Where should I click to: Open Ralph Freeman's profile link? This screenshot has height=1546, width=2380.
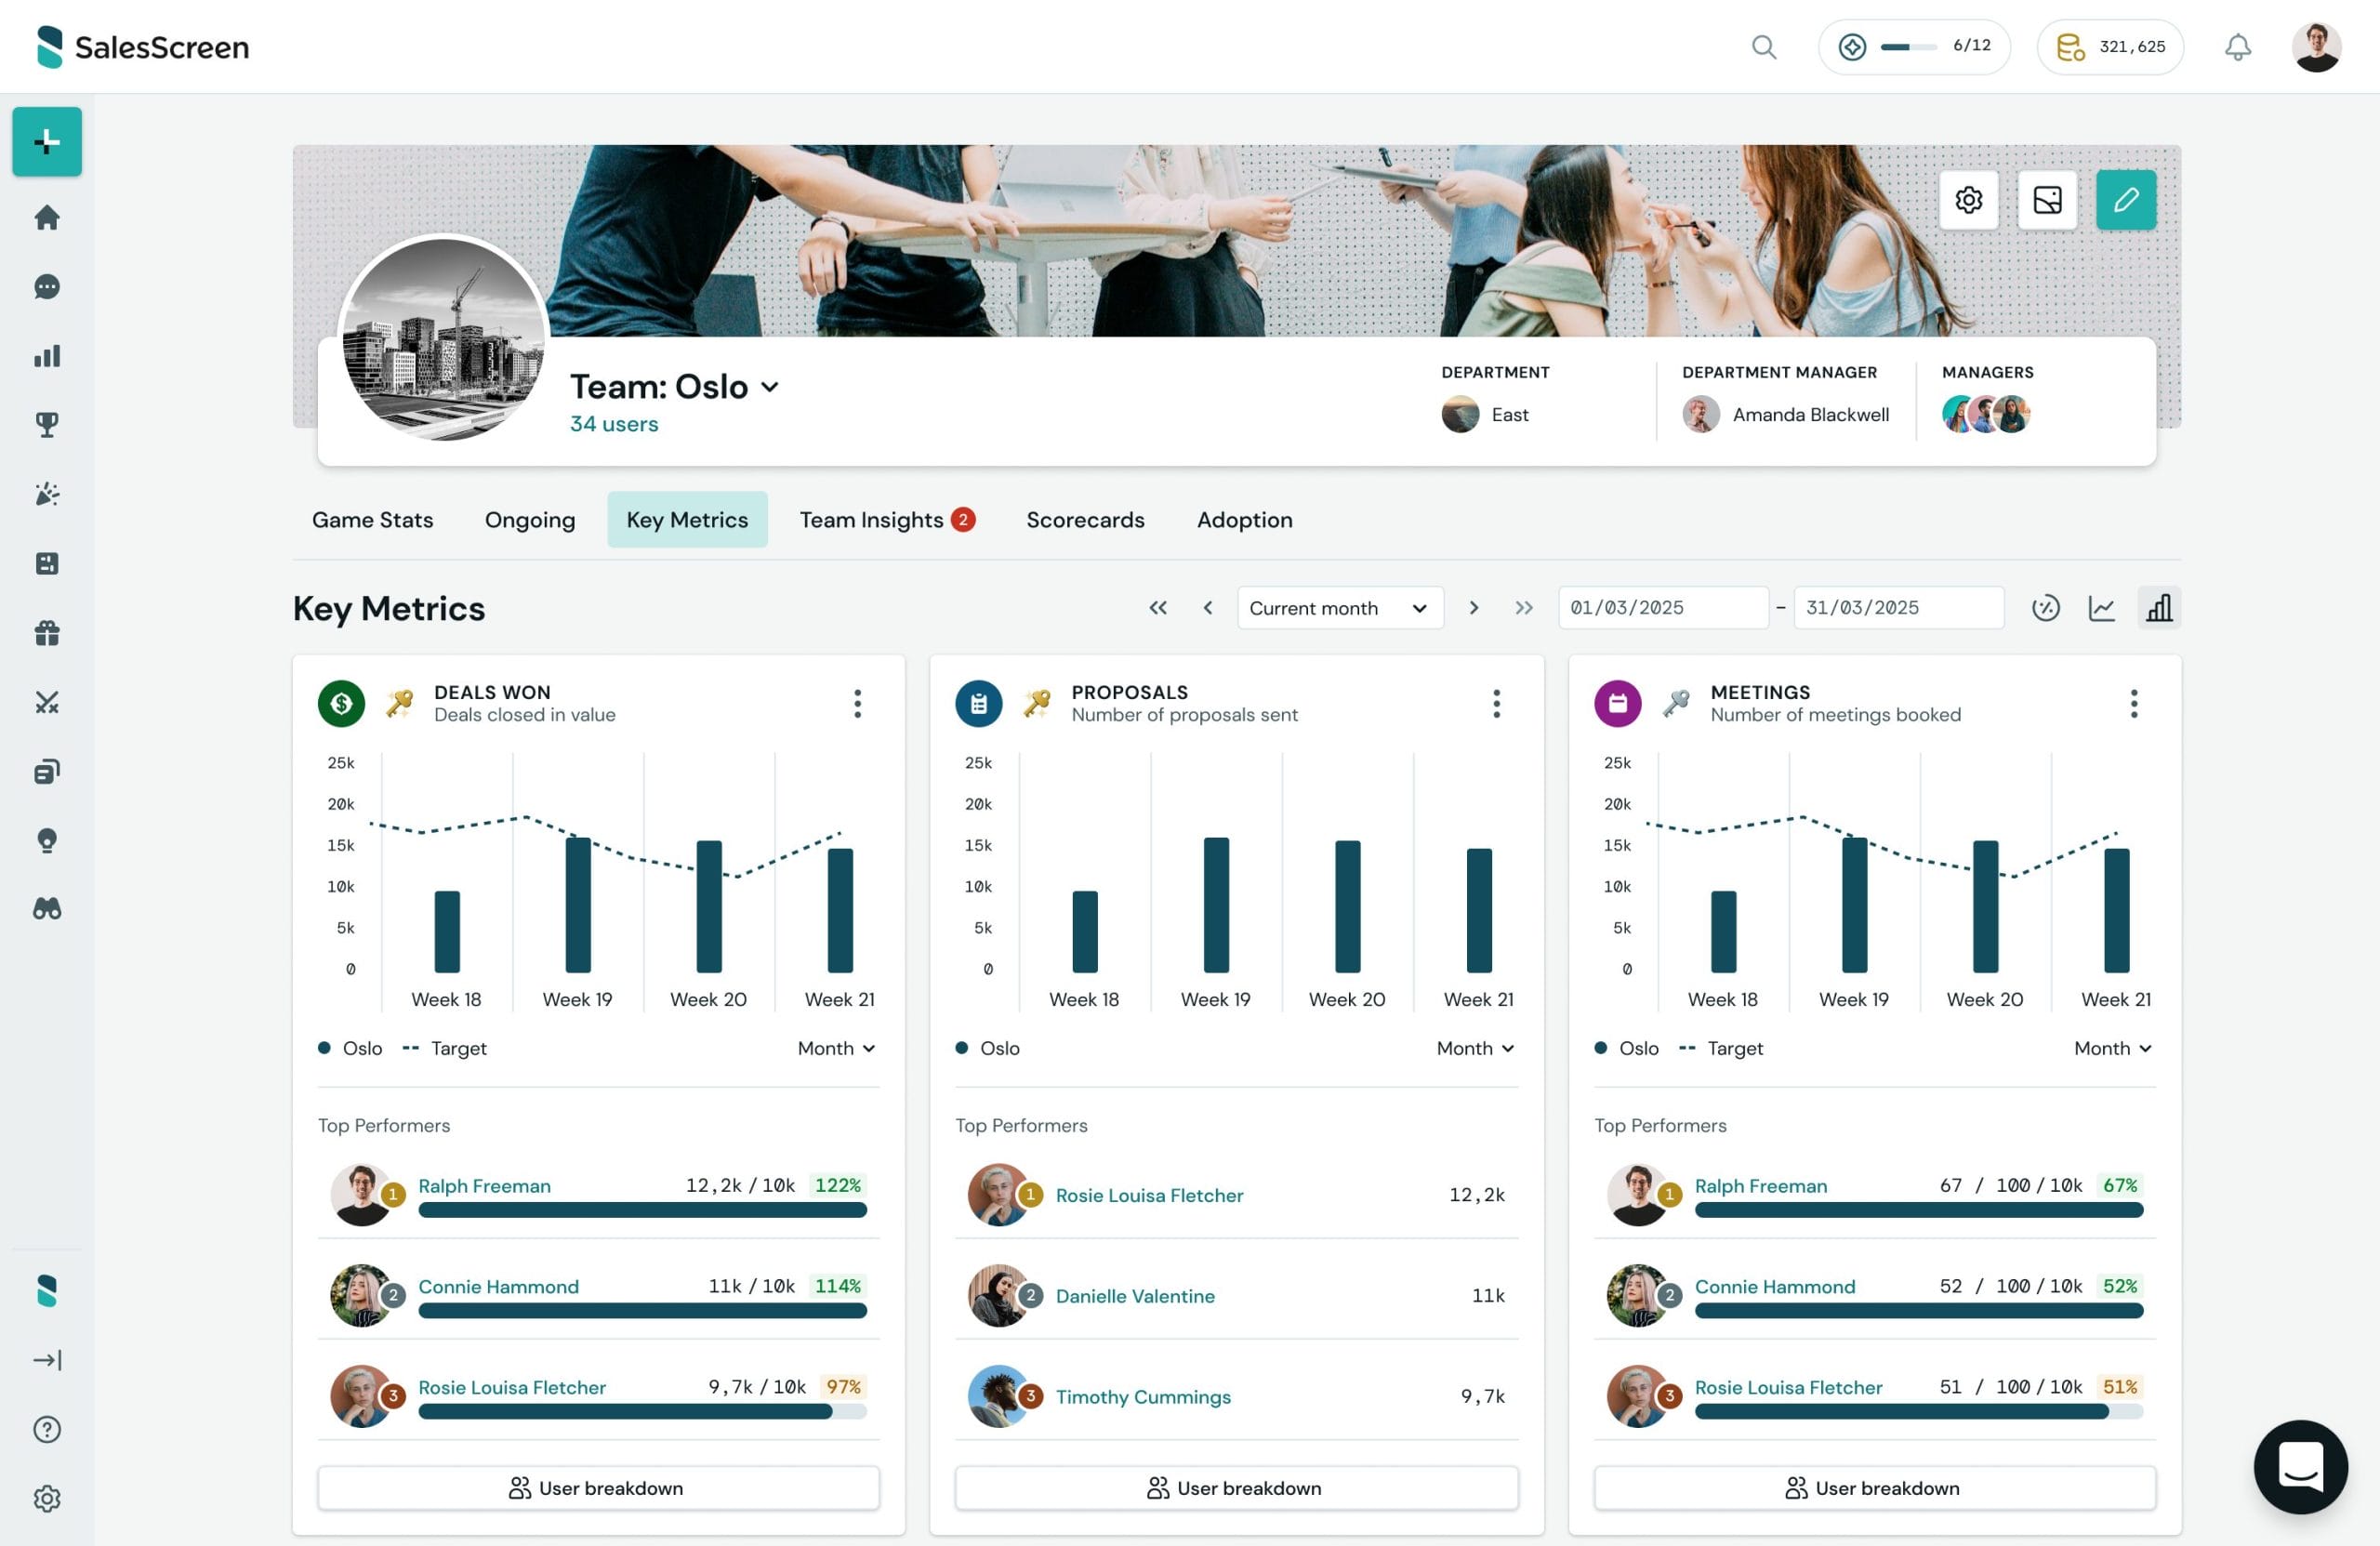(x=485, y=1185)
